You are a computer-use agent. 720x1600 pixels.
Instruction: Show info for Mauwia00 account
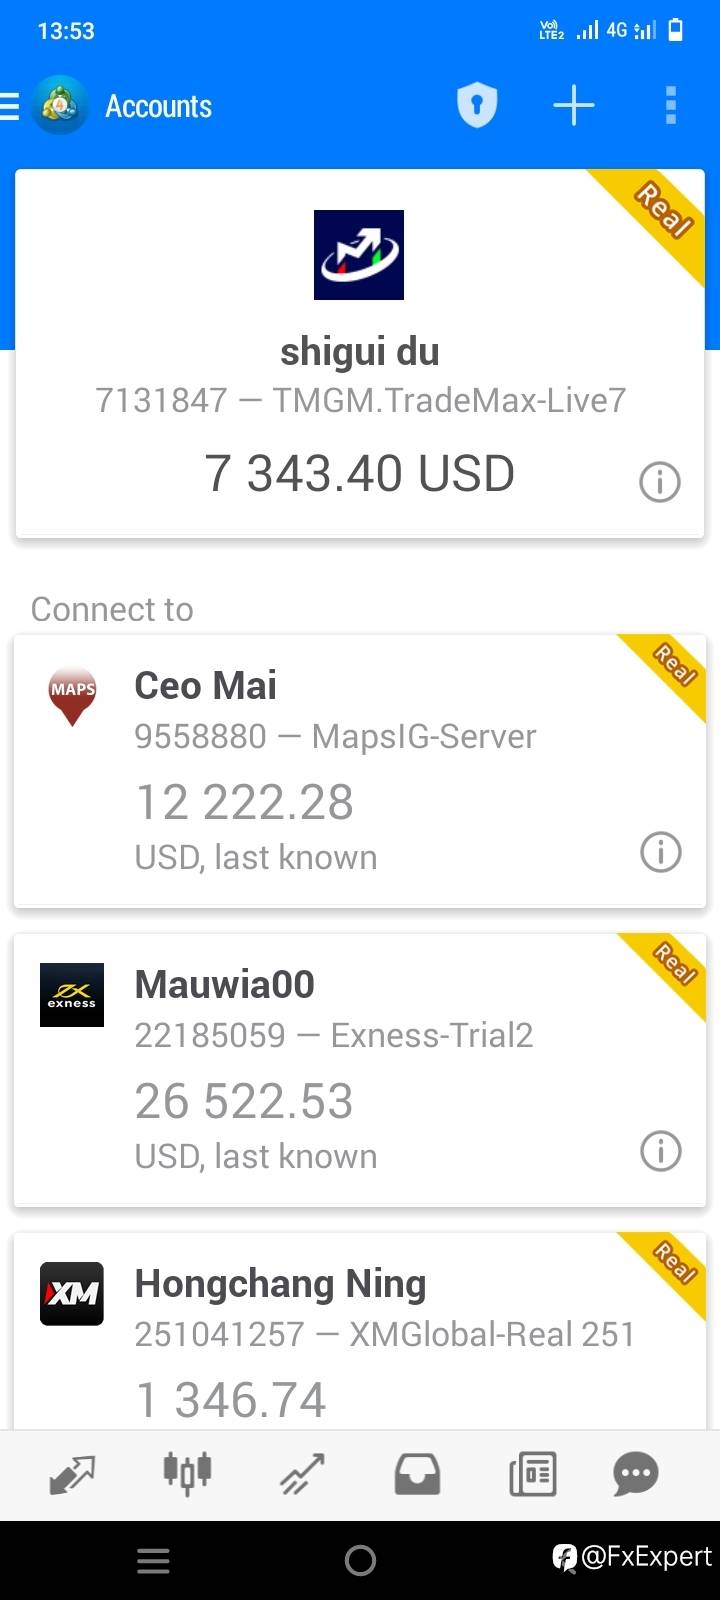[660, 1151]
